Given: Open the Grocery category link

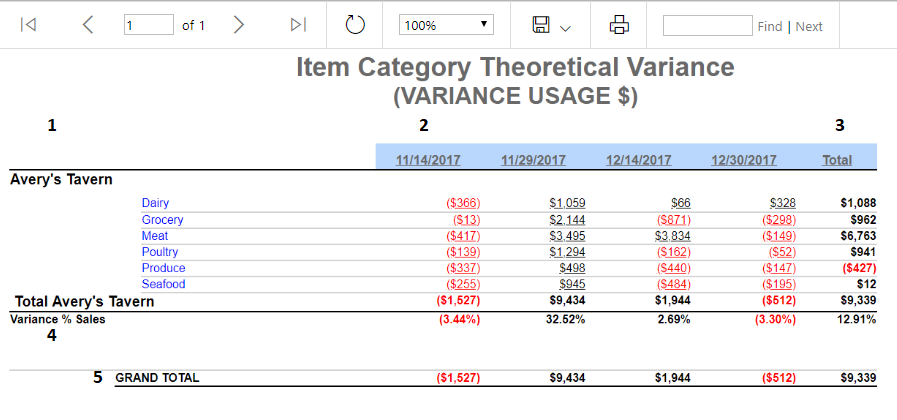Looking at the screenshot, I should coord(162,220).
